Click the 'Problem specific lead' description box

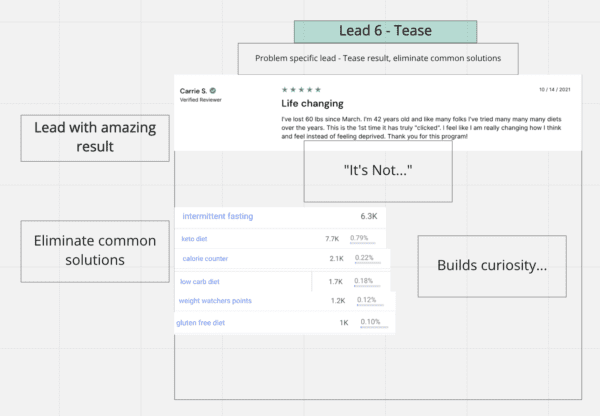point(378,59)
